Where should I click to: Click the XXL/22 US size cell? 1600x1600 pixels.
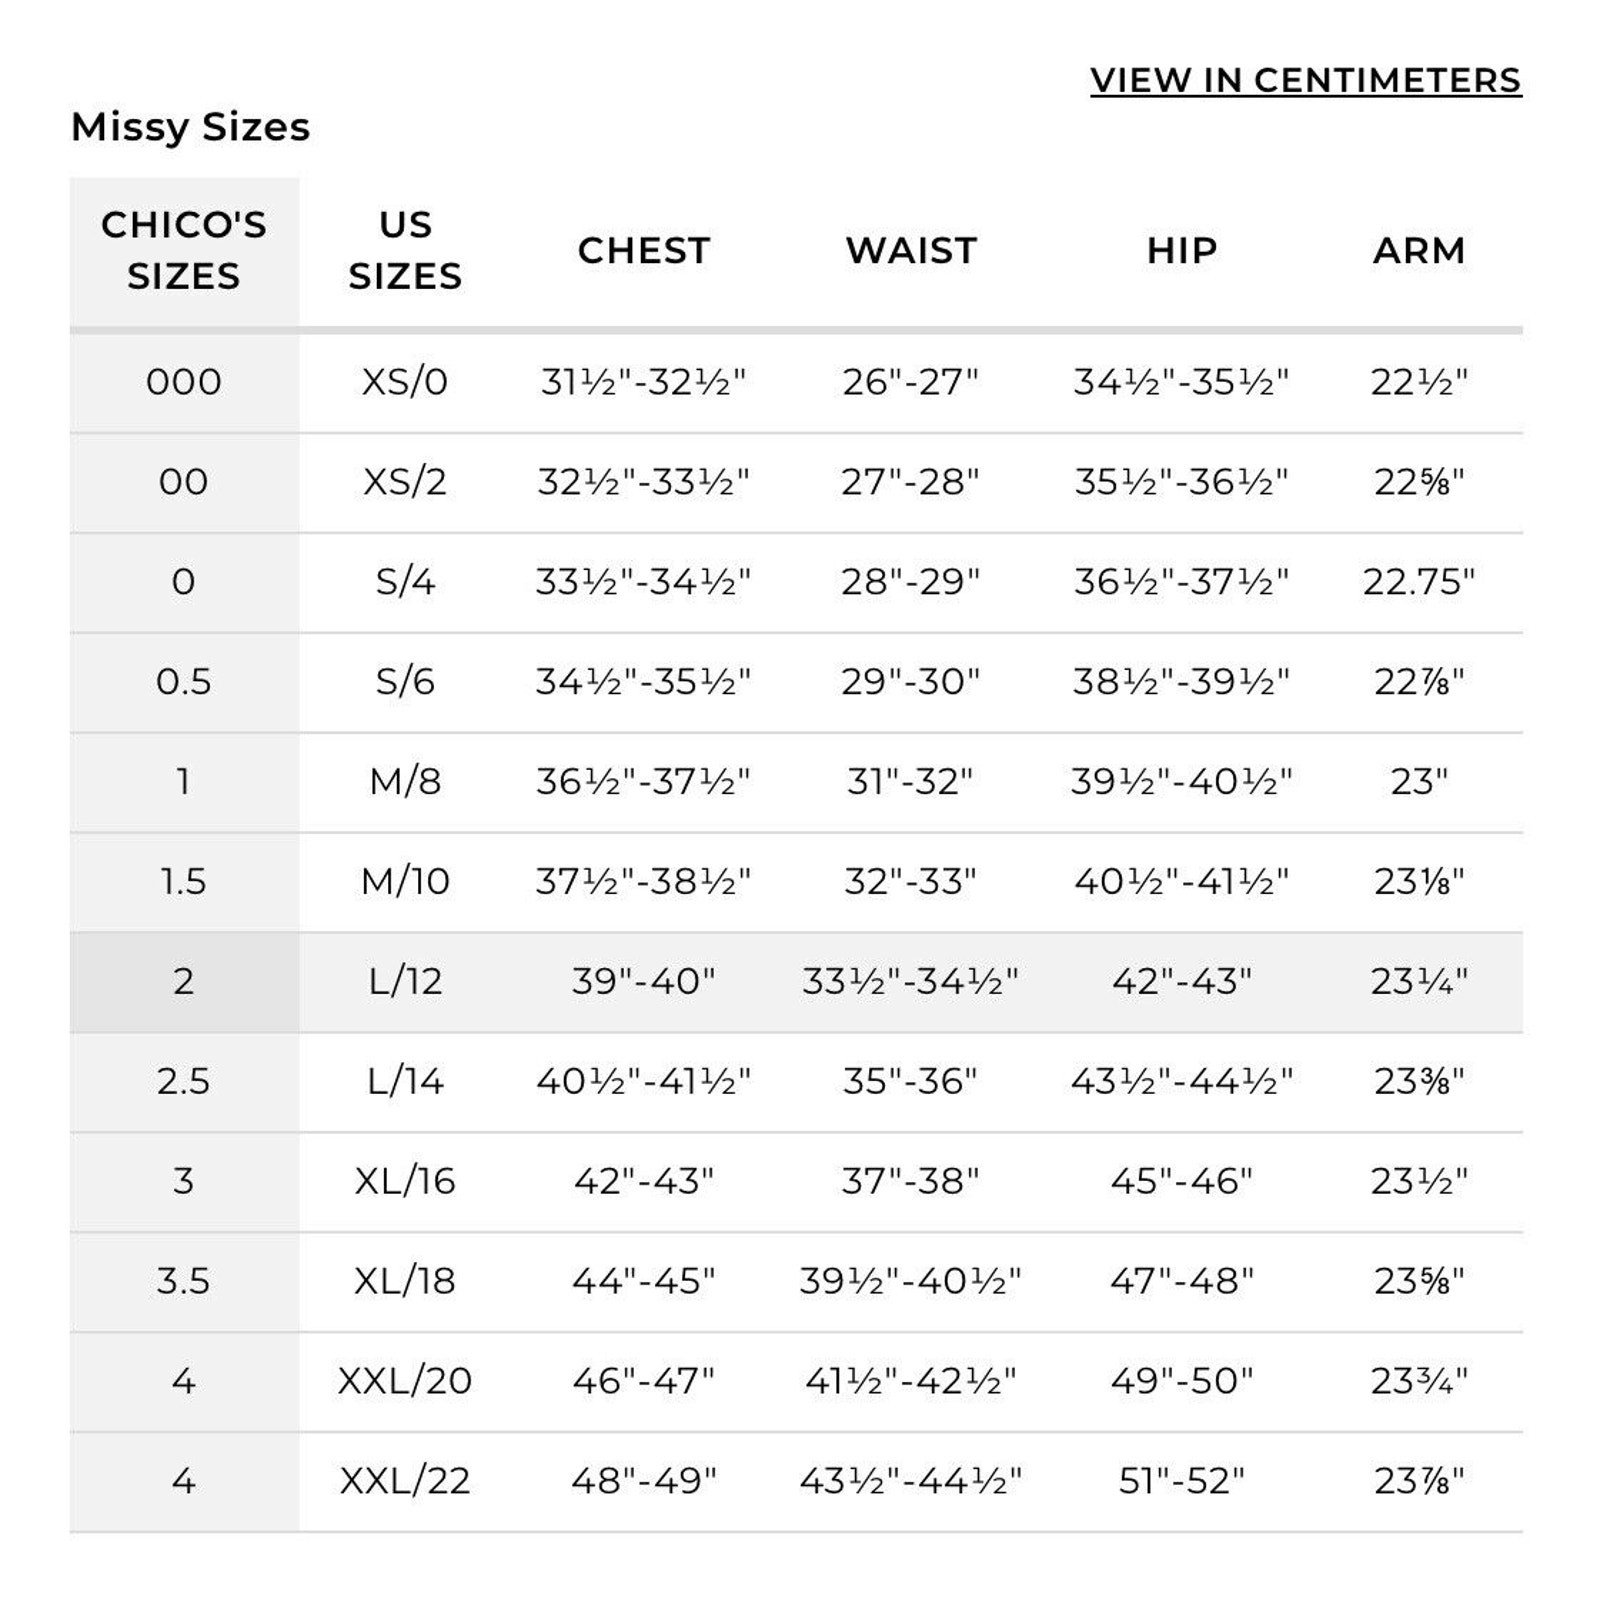point(405,1481)
